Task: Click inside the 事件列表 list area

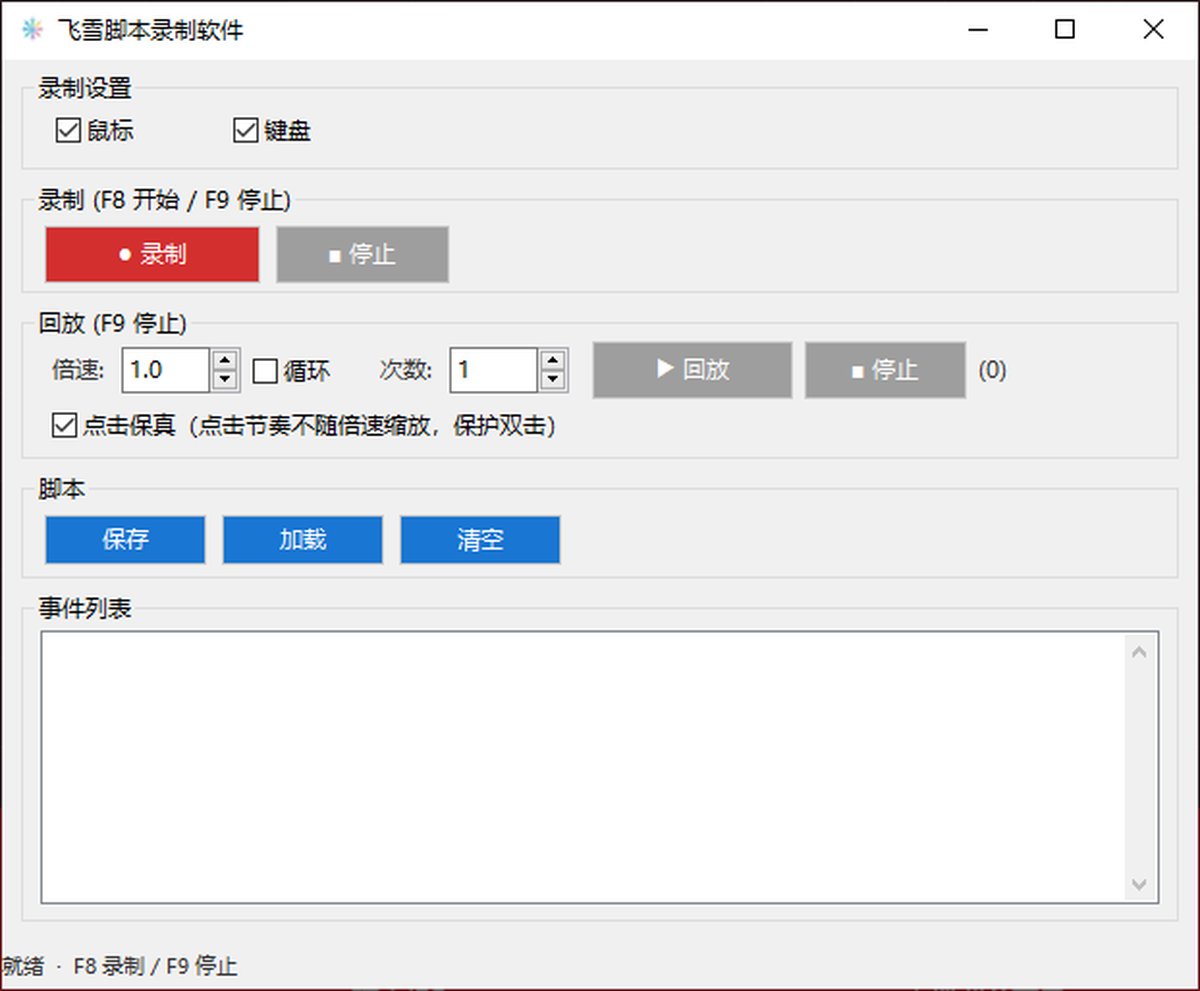Action: coord(582,767)
